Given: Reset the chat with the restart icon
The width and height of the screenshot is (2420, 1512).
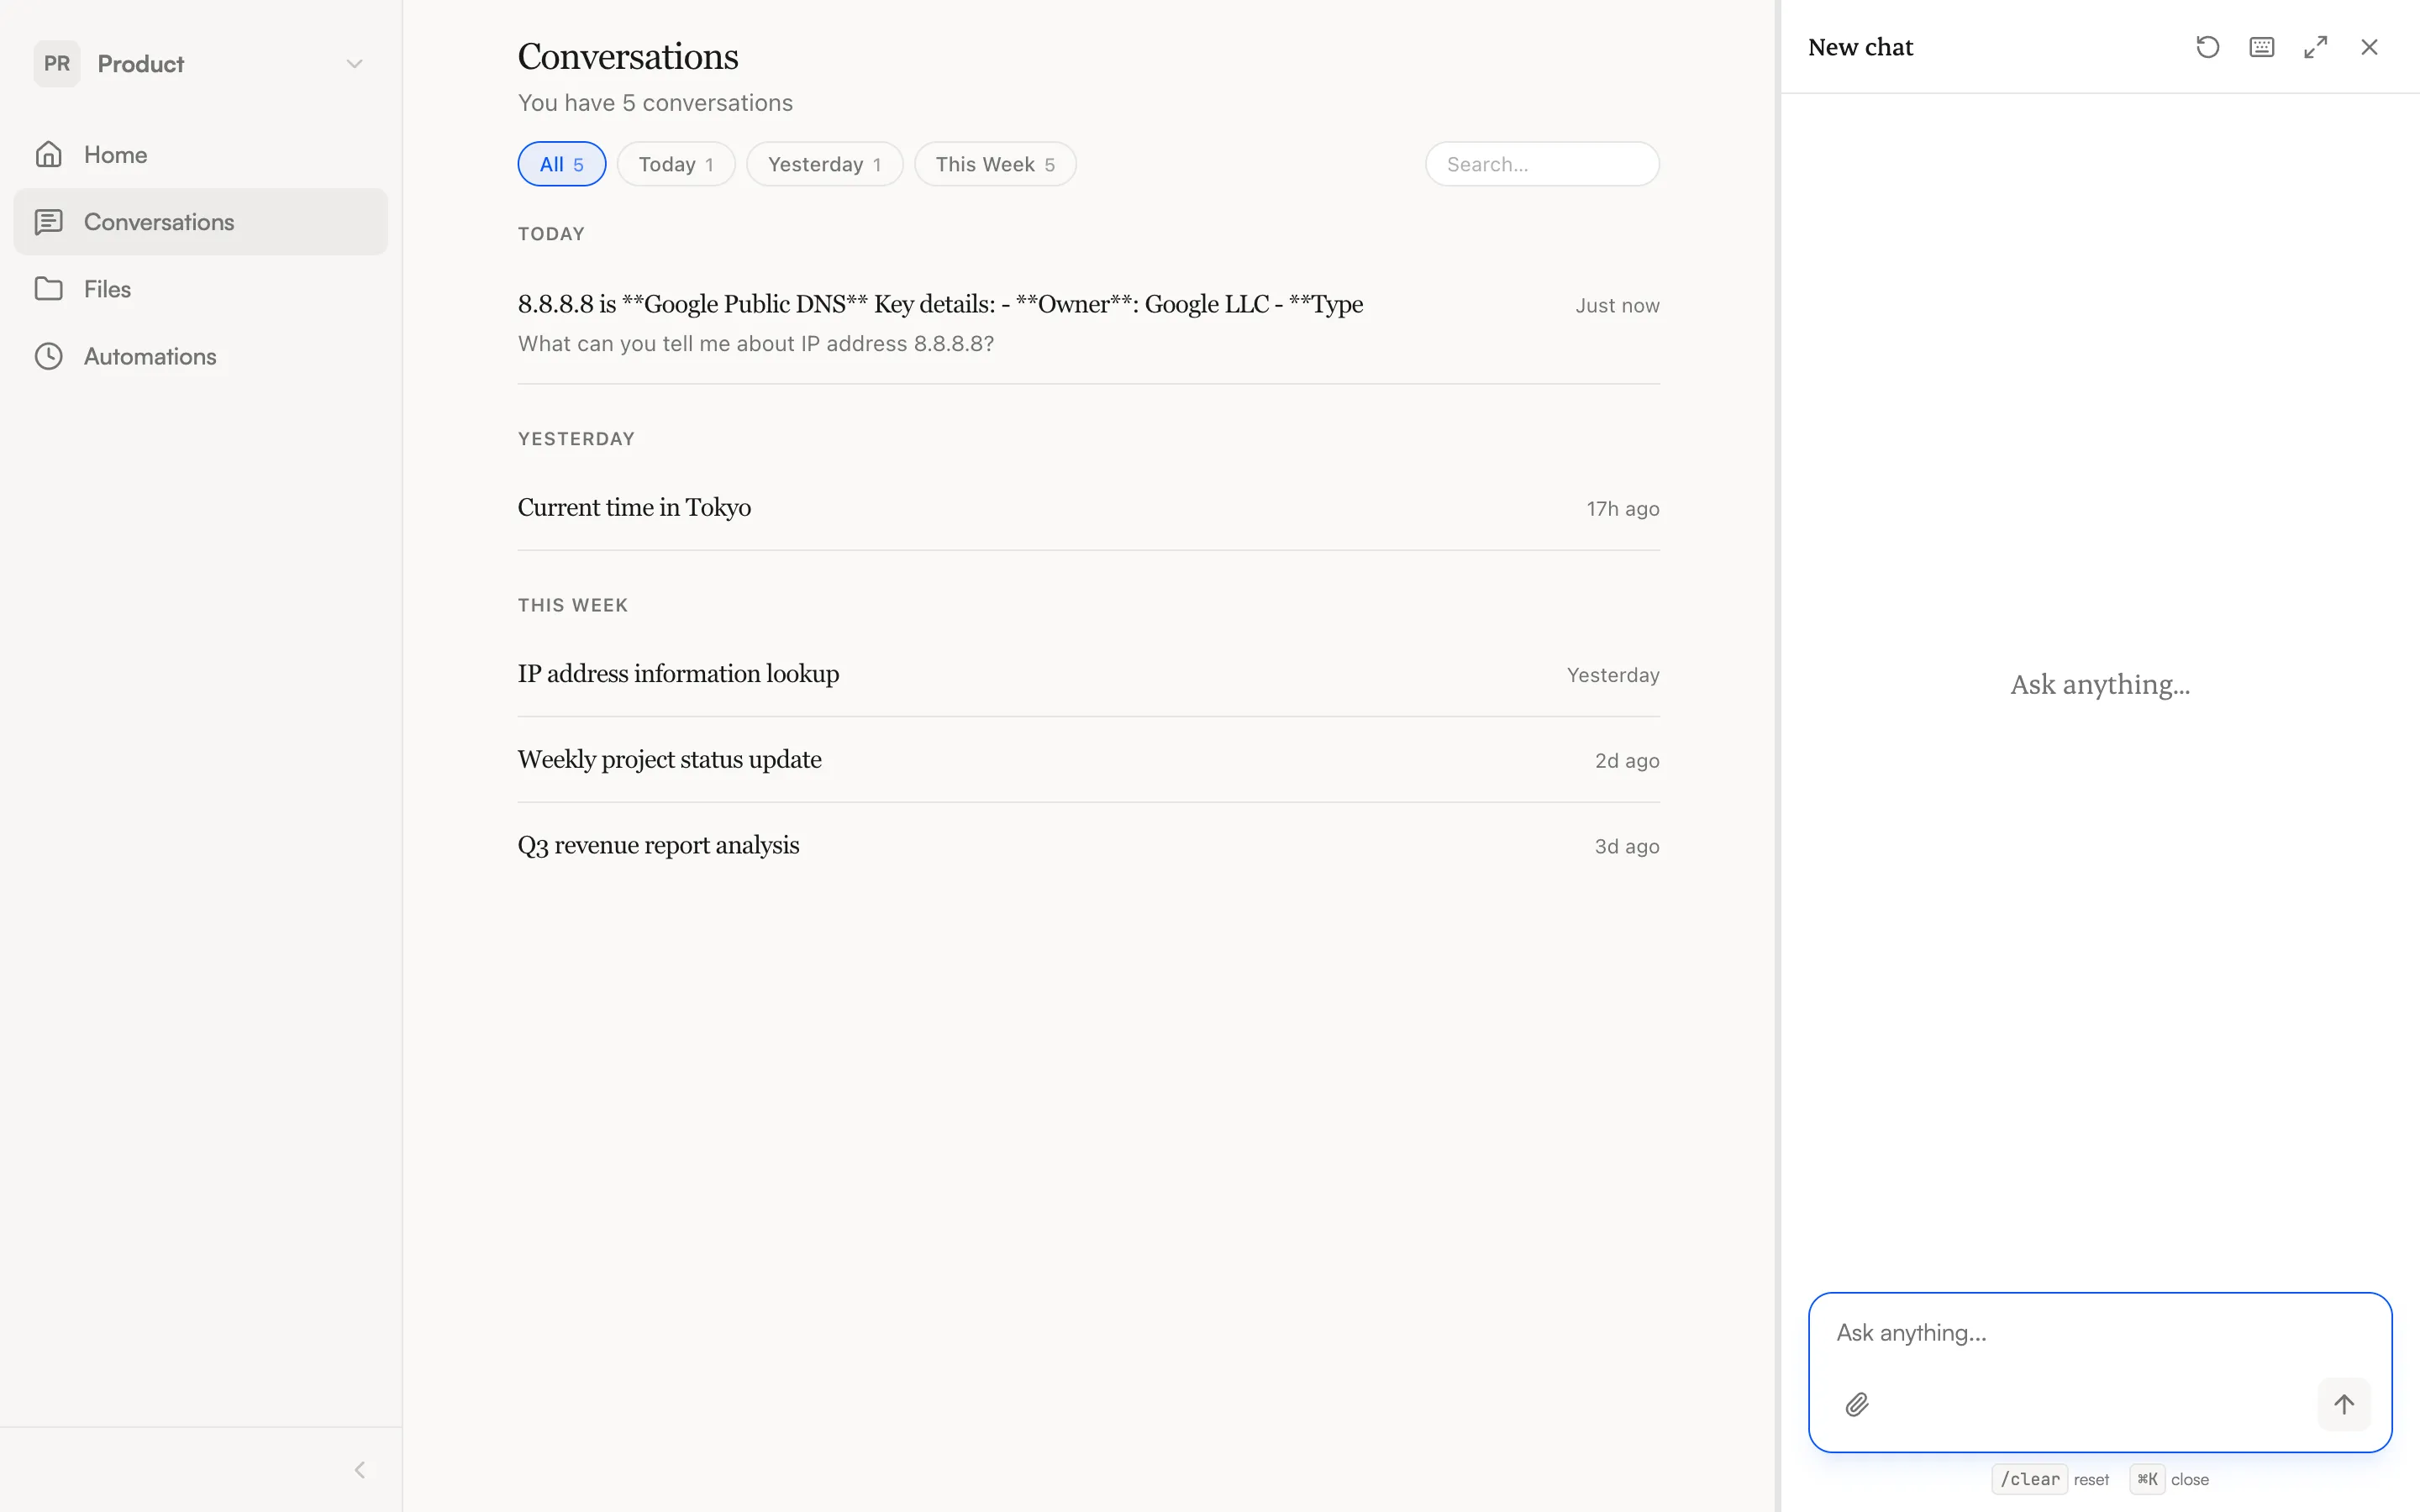Looking at the screenshot, I should click(2208, 46).
